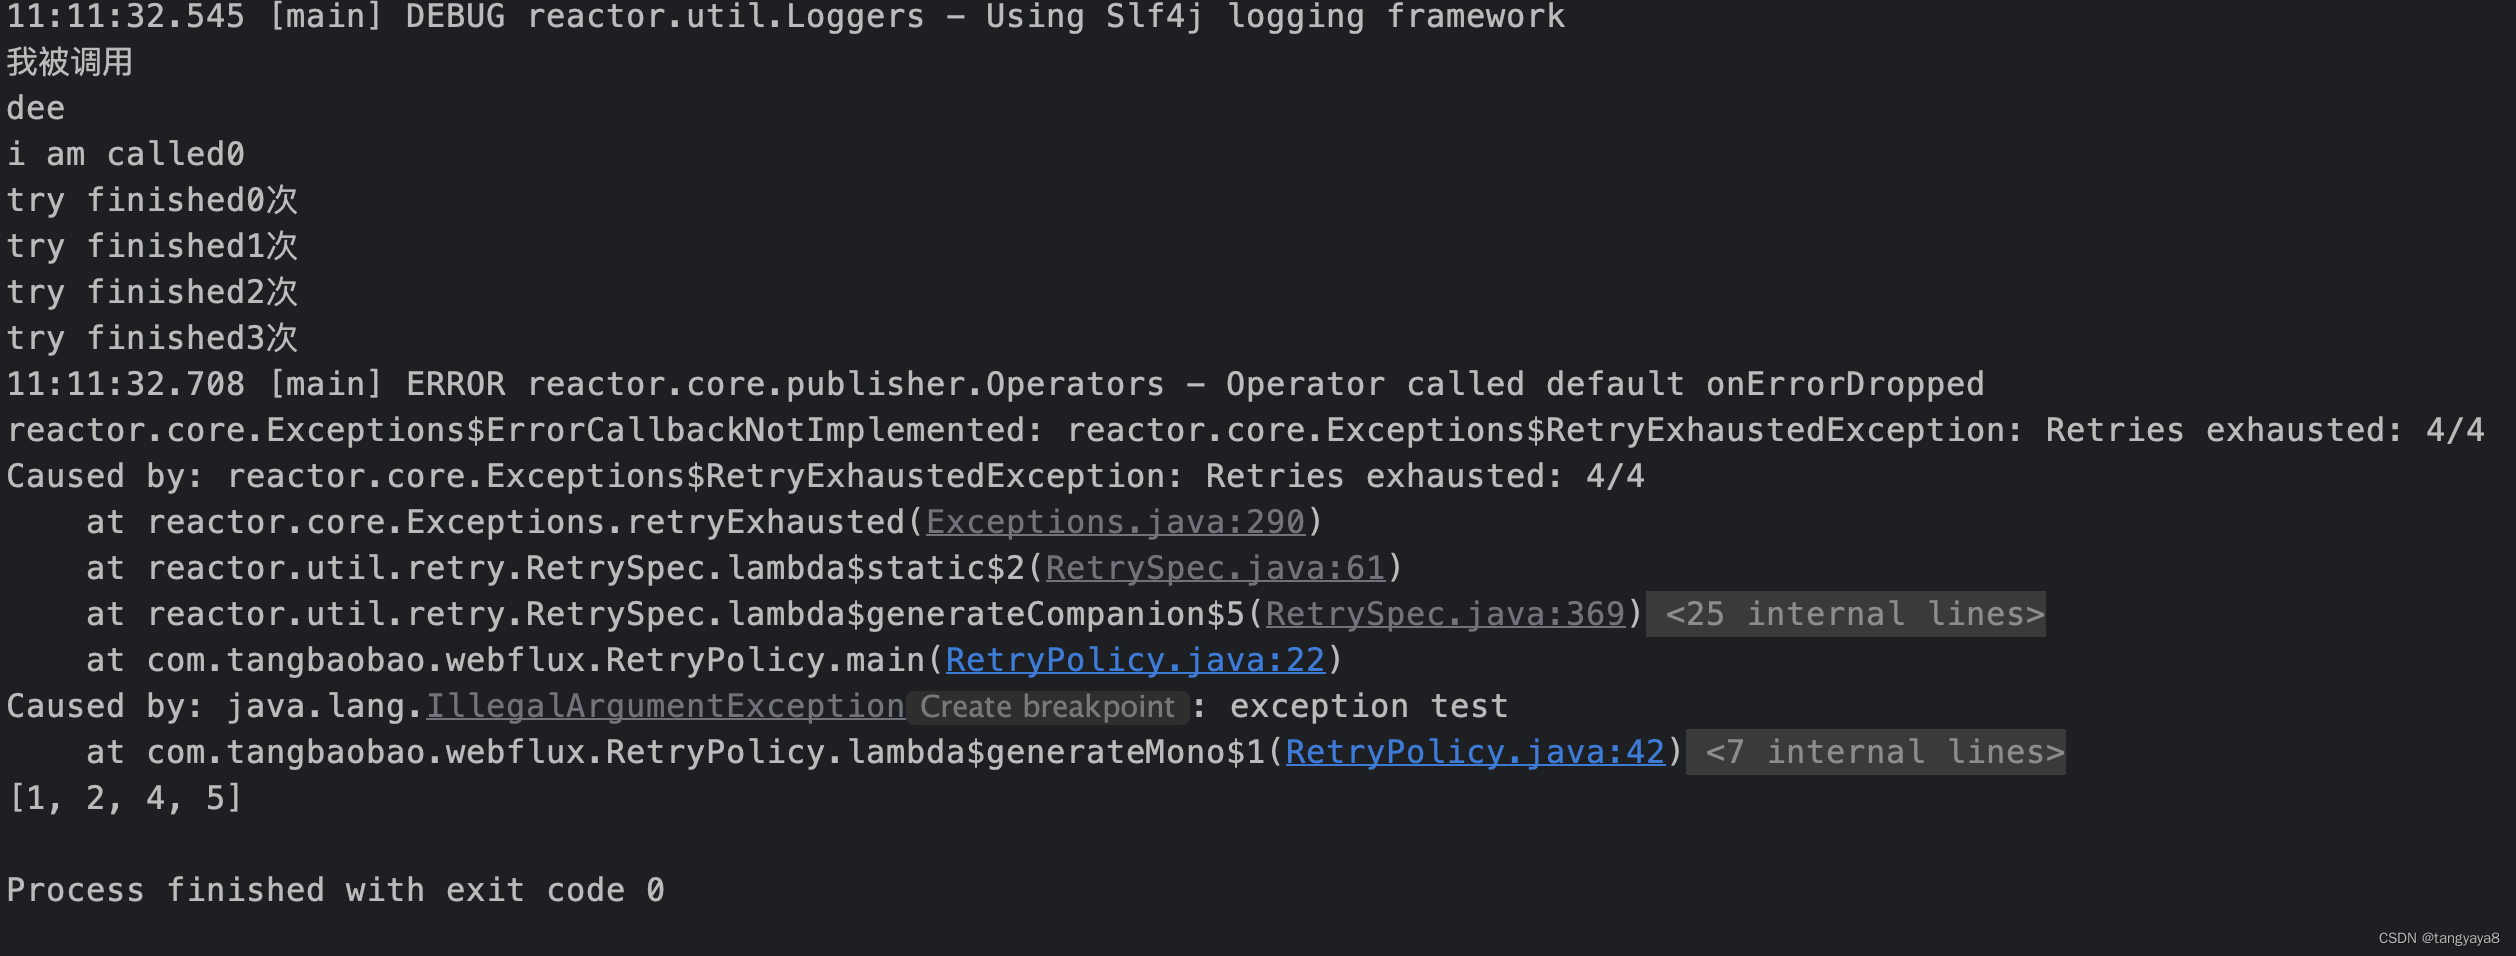Click the IllegalArgumentException class link

pyautogui.click(x=666, y=706)
